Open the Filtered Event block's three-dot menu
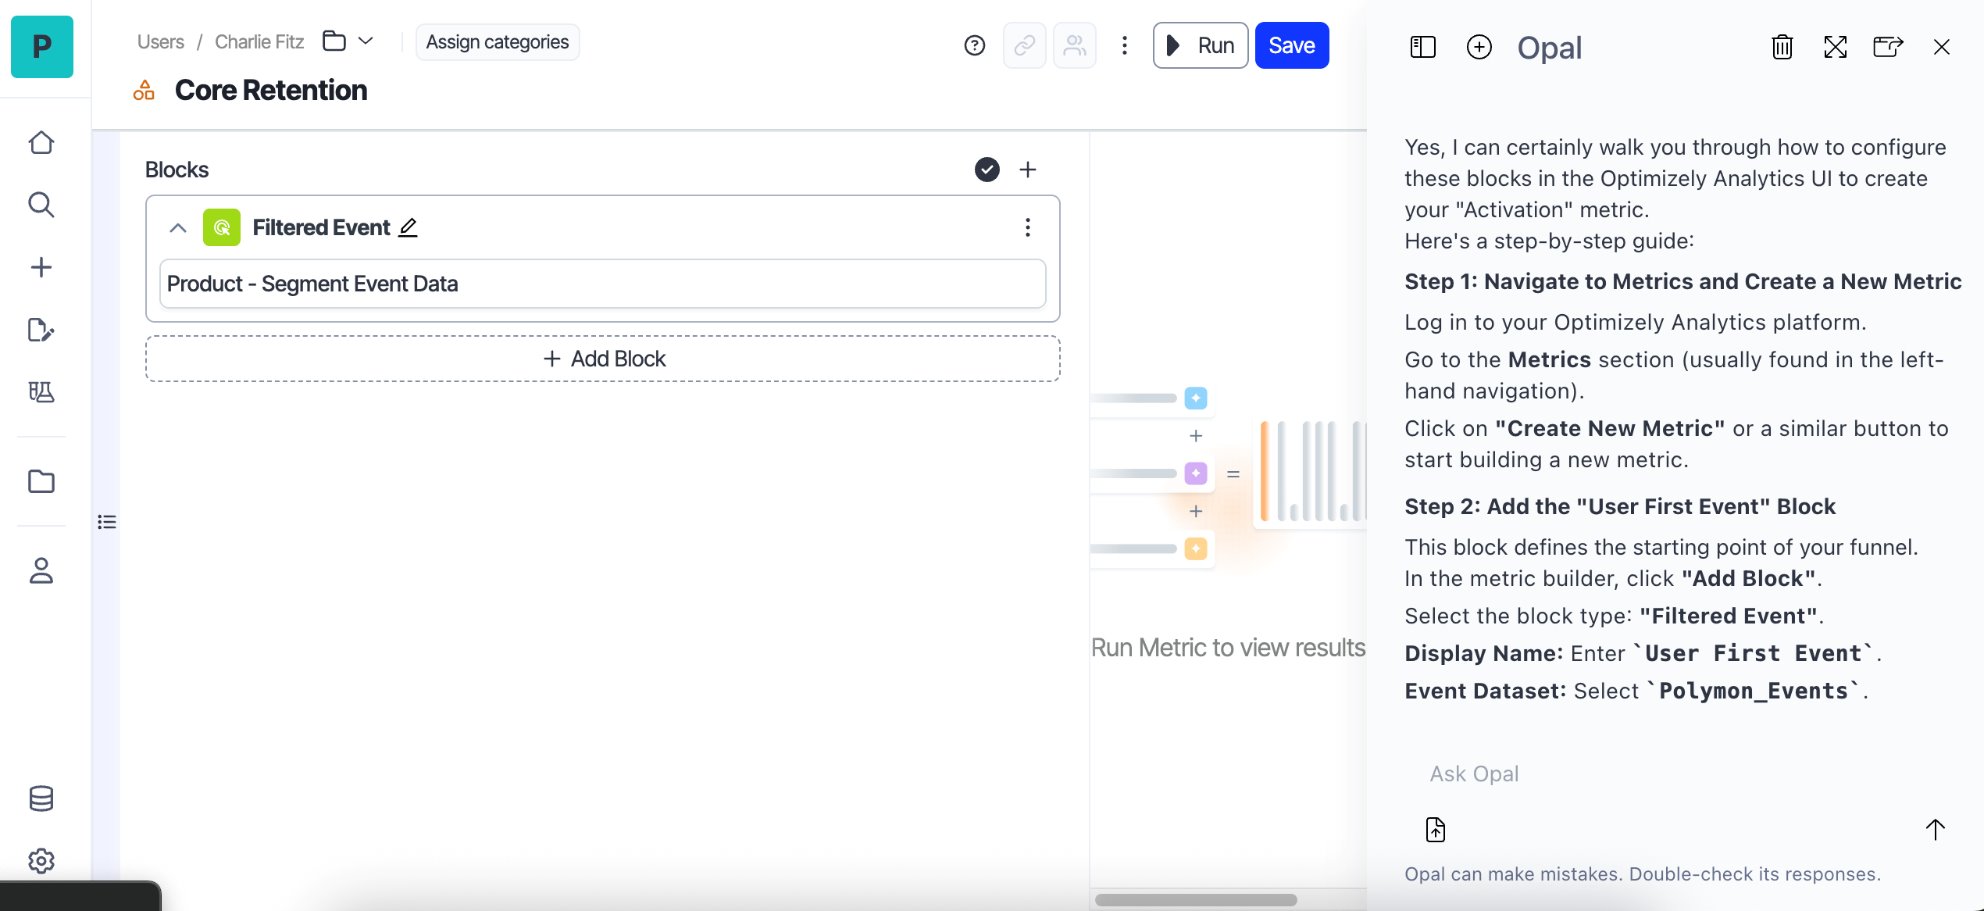This screenshot has height=911, width=1984. (1027, 227)
